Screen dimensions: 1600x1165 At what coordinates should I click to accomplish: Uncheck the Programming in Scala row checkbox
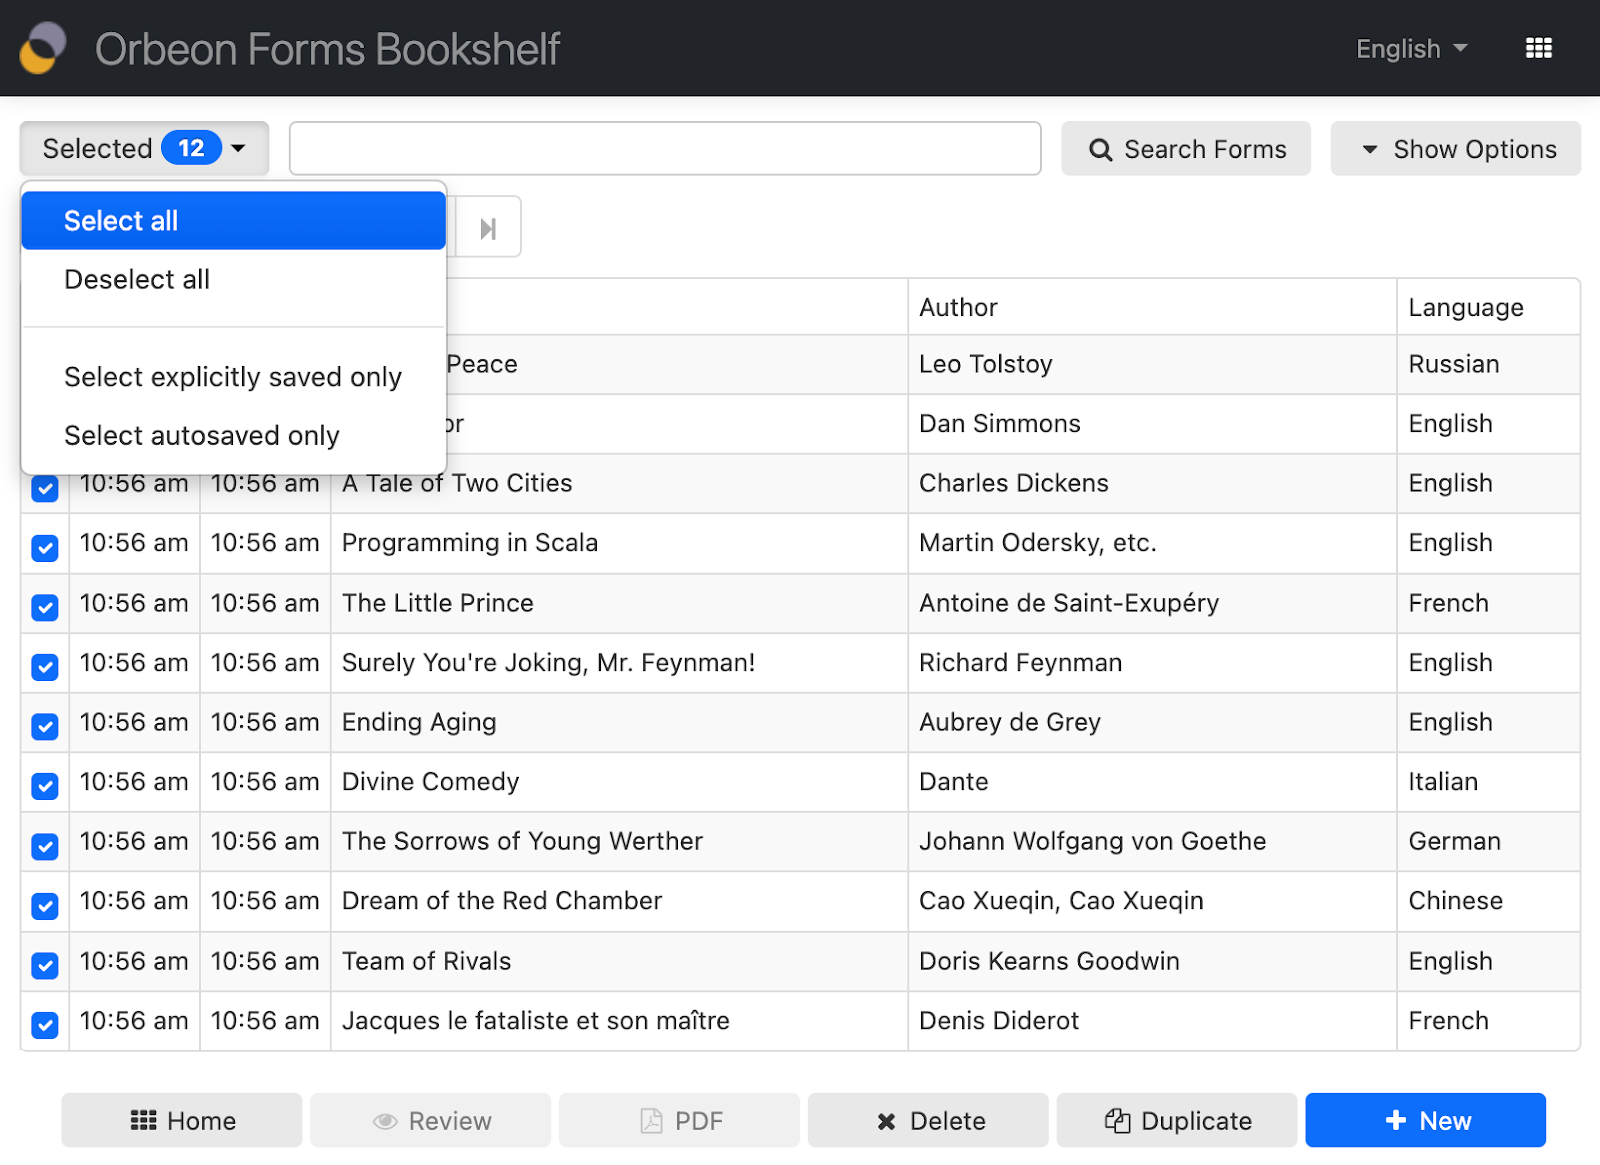tap(45, 547)
